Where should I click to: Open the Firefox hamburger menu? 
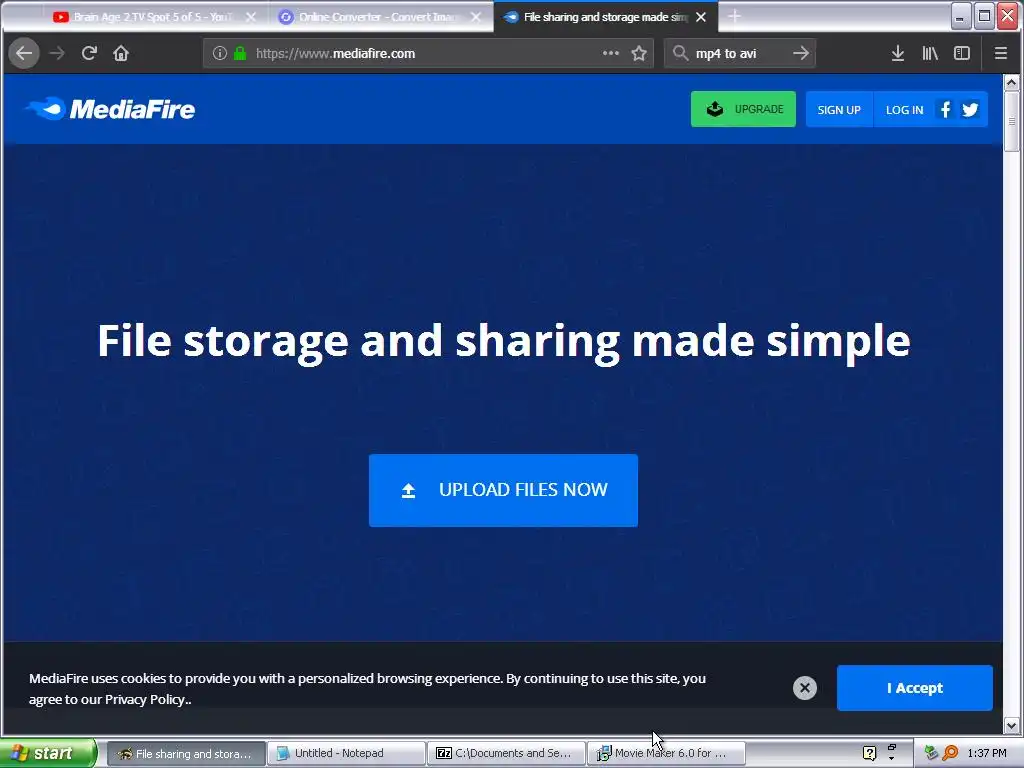pos(1000,54)
